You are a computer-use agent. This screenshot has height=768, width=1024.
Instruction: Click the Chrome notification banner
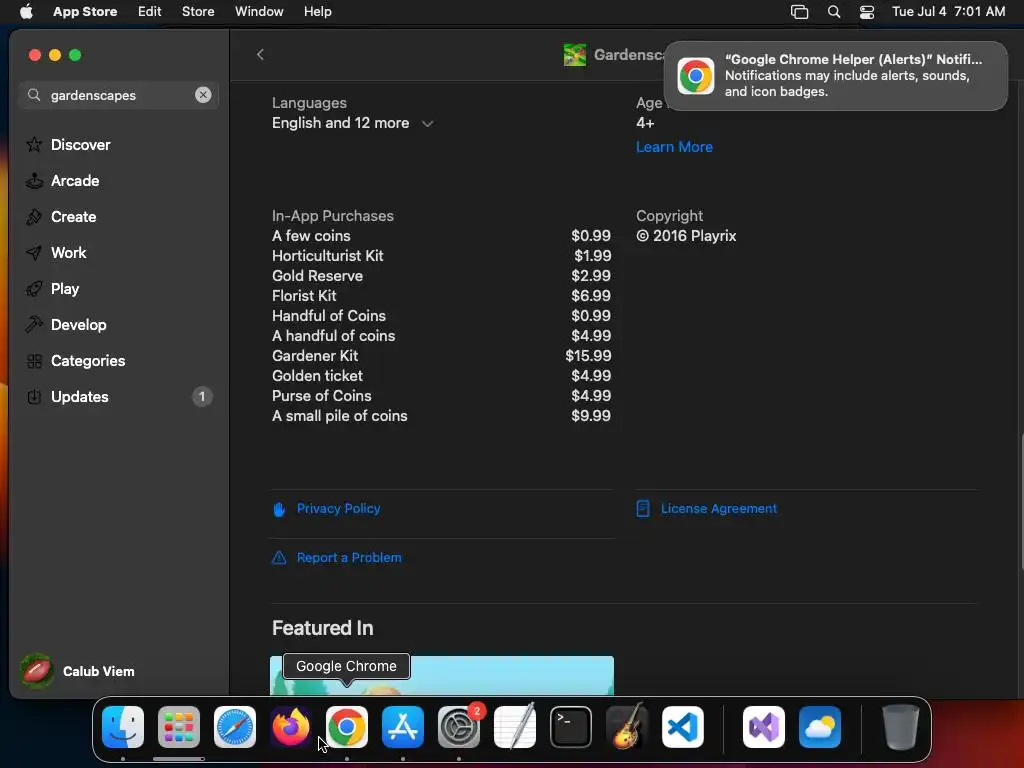click(835, 76)
